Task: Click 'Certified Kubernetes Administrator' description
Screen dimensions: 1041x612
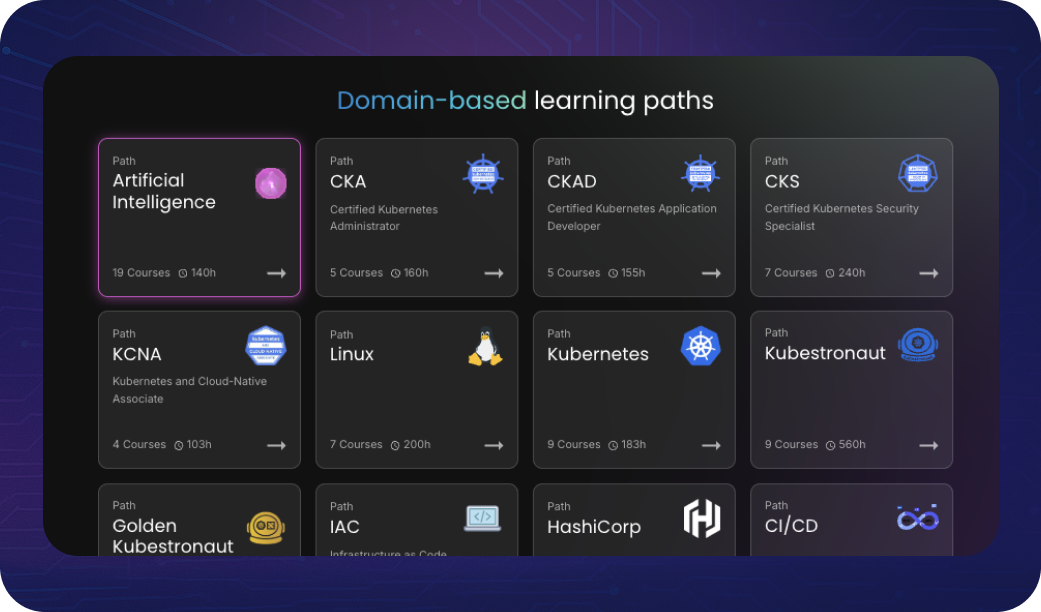Action: (384, 218)
